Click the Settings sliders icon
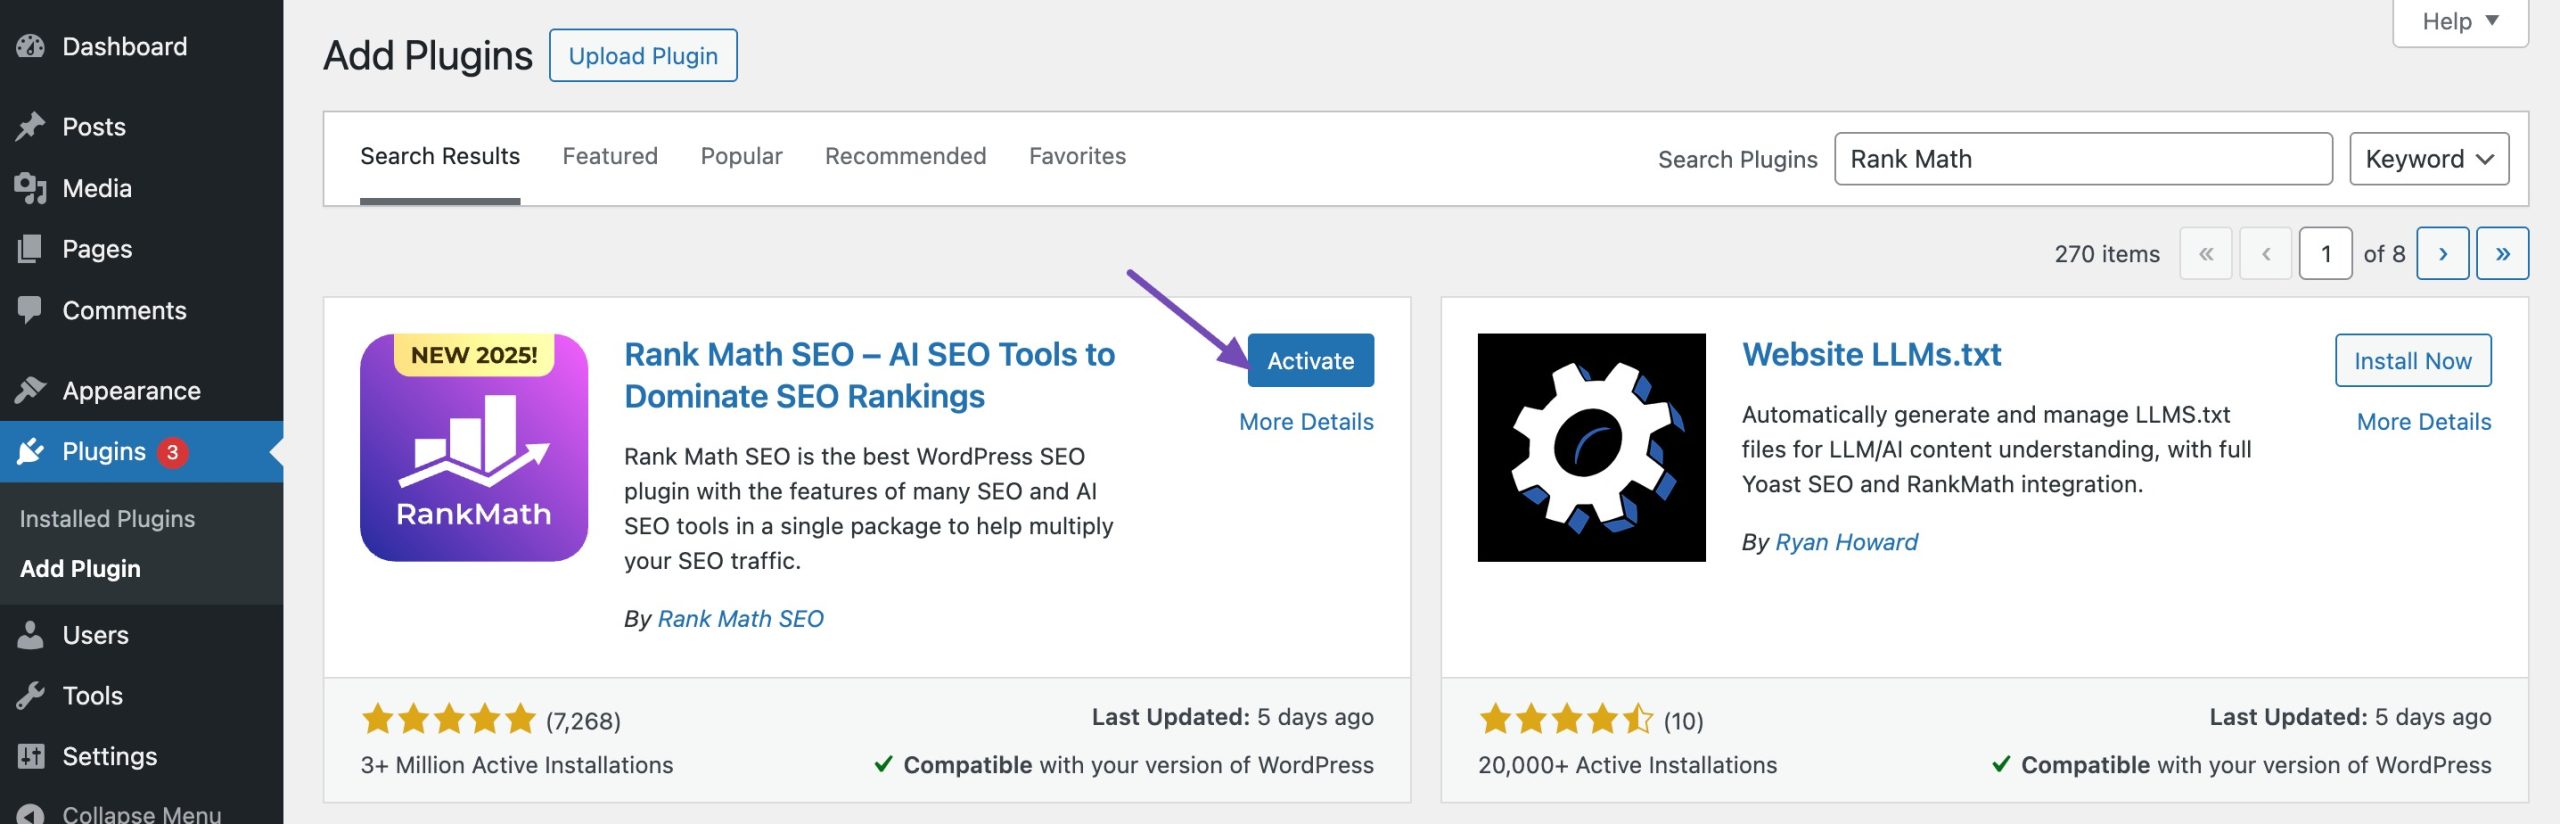The image size is (2560, 824). coord(31,756)
